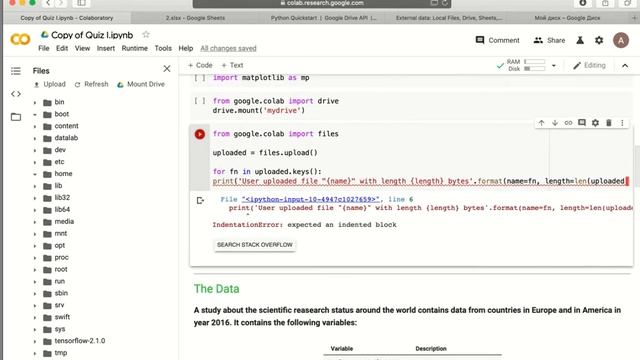
Task: Click the RAM usage bar
Action: (x=534, y=62)
